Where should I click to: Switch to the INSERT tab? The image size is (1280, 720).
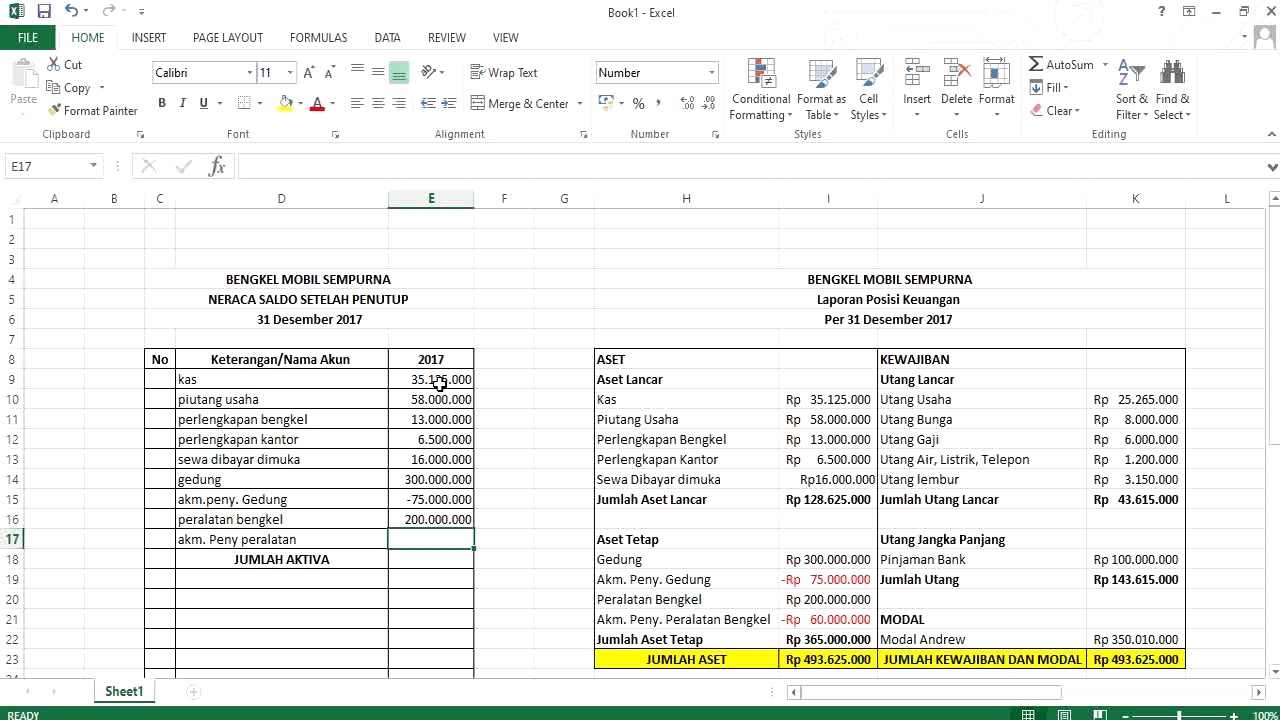(x=149, y=37)
